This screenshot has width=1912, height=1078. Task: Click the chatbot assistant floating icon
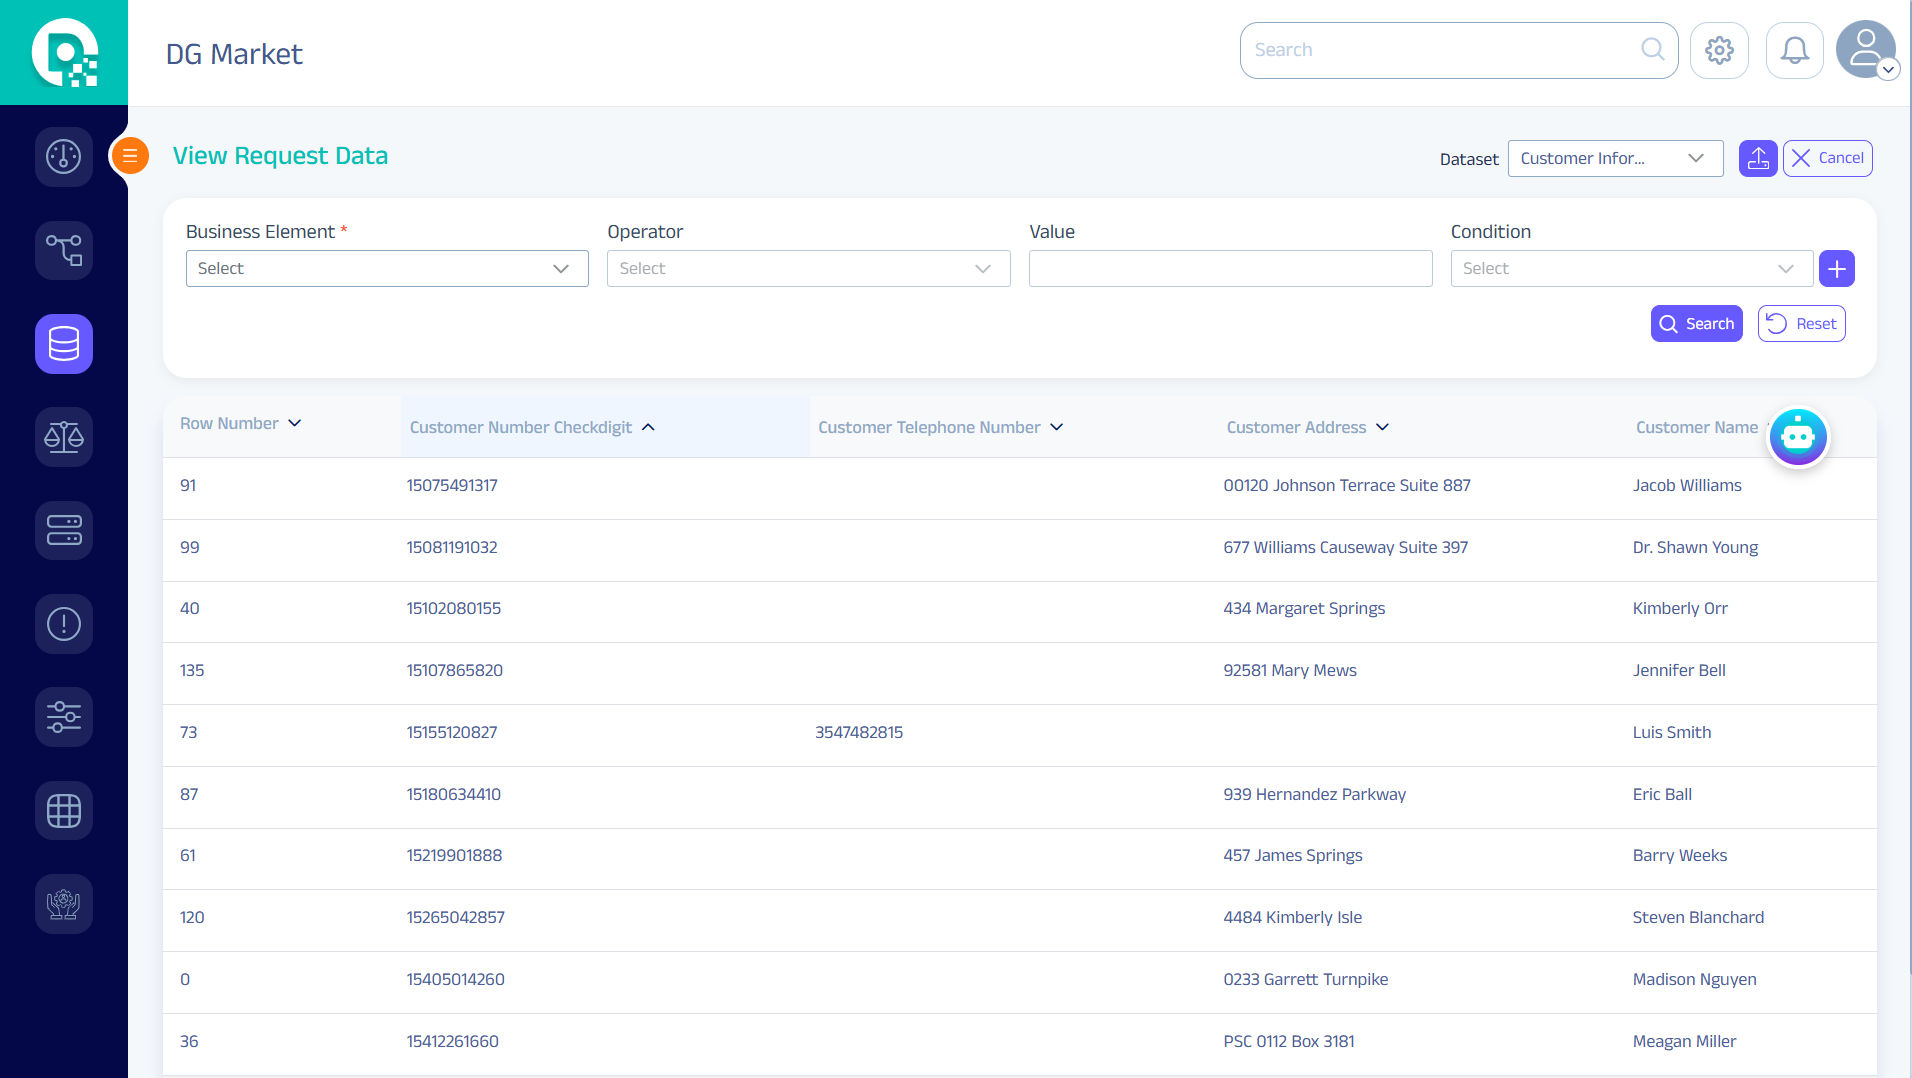click(x=1797, y=437)
